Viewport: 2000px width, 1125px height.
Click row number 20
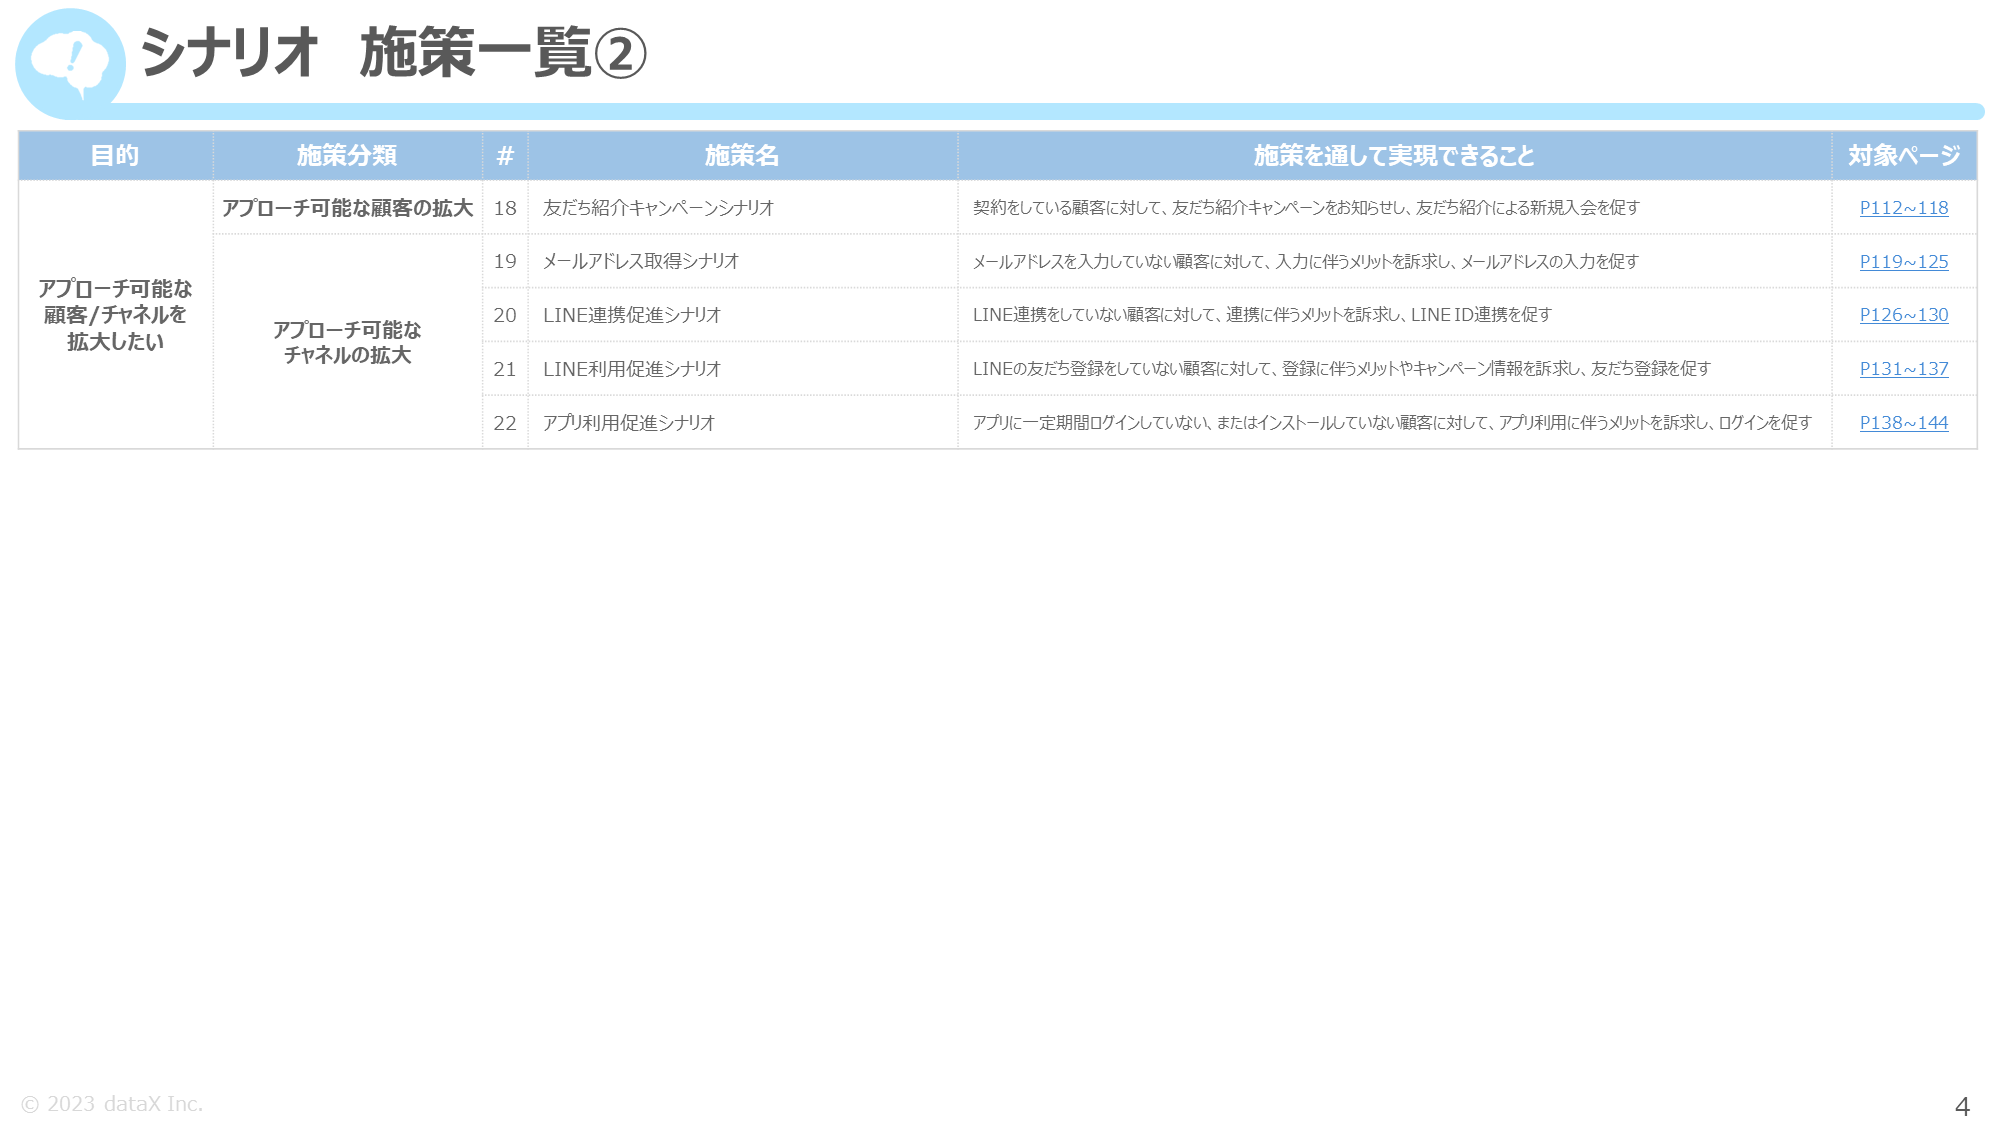(505, 315)
